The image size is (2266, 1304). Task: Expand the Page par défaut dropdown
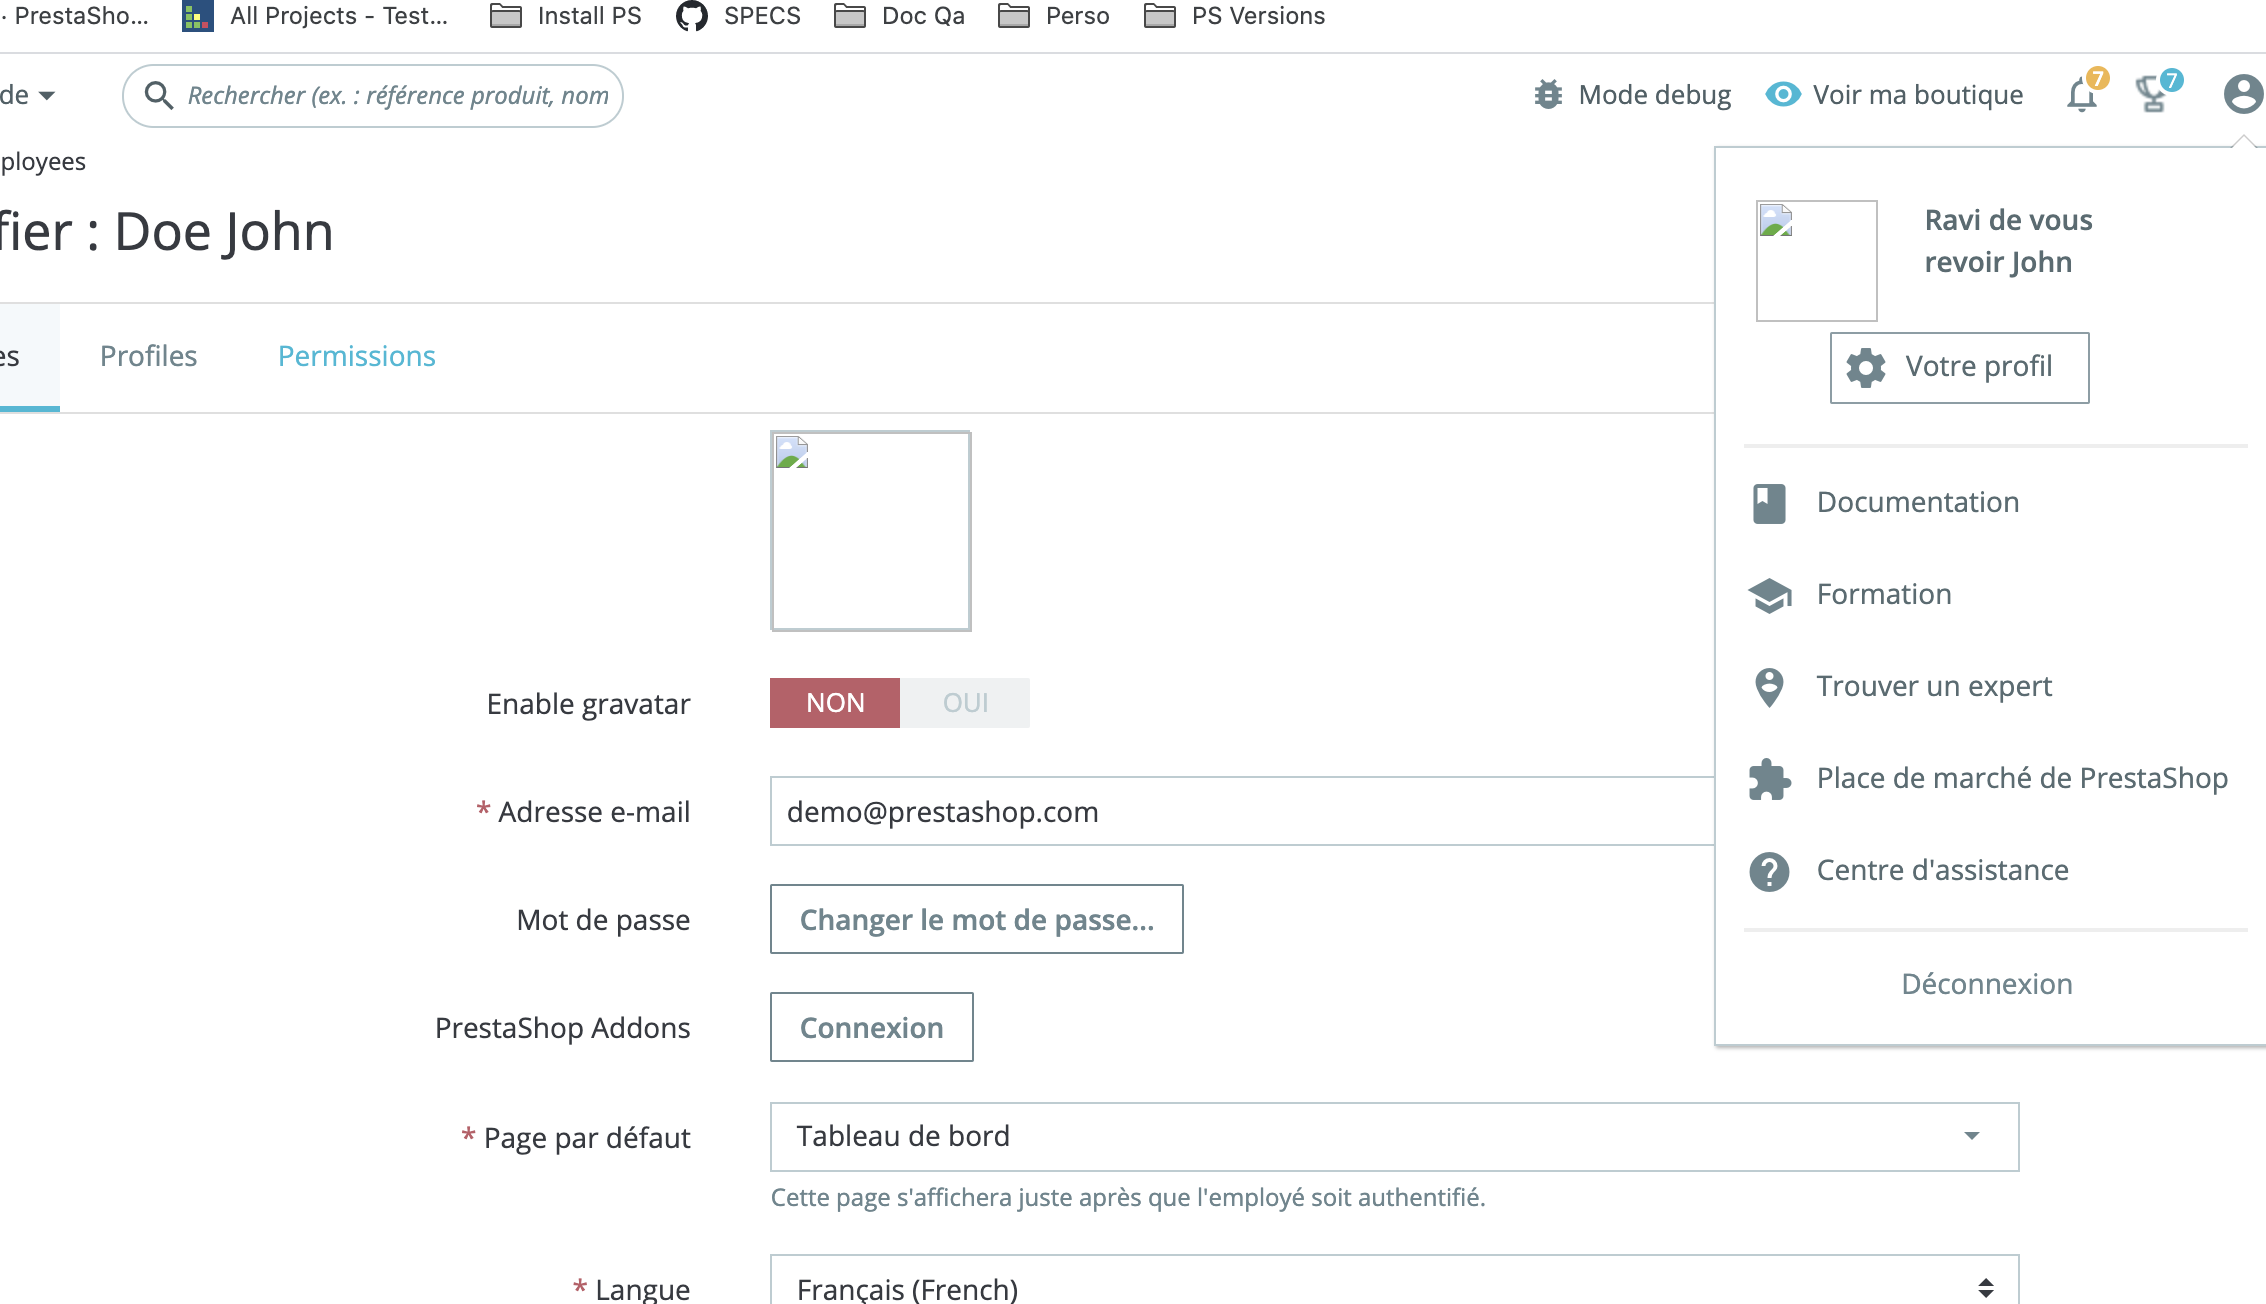[1394, 1137]
